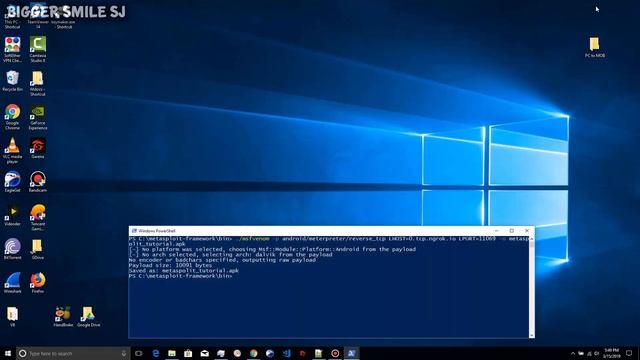640x360 pixels.
Task: Maximize the Windows PowerShell window
Action: (x=511, y=231)
